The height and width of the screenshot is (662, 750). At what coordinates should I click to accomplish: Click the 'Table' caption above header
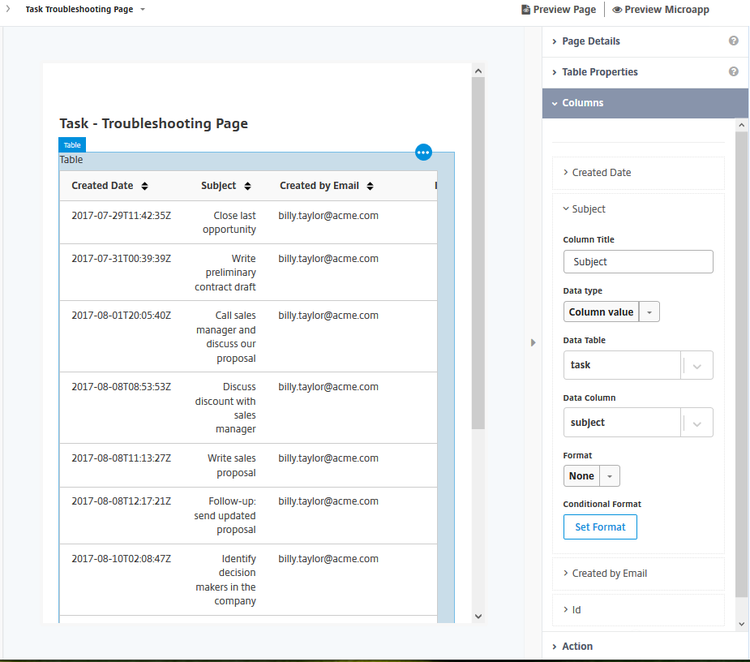[71, 160]
